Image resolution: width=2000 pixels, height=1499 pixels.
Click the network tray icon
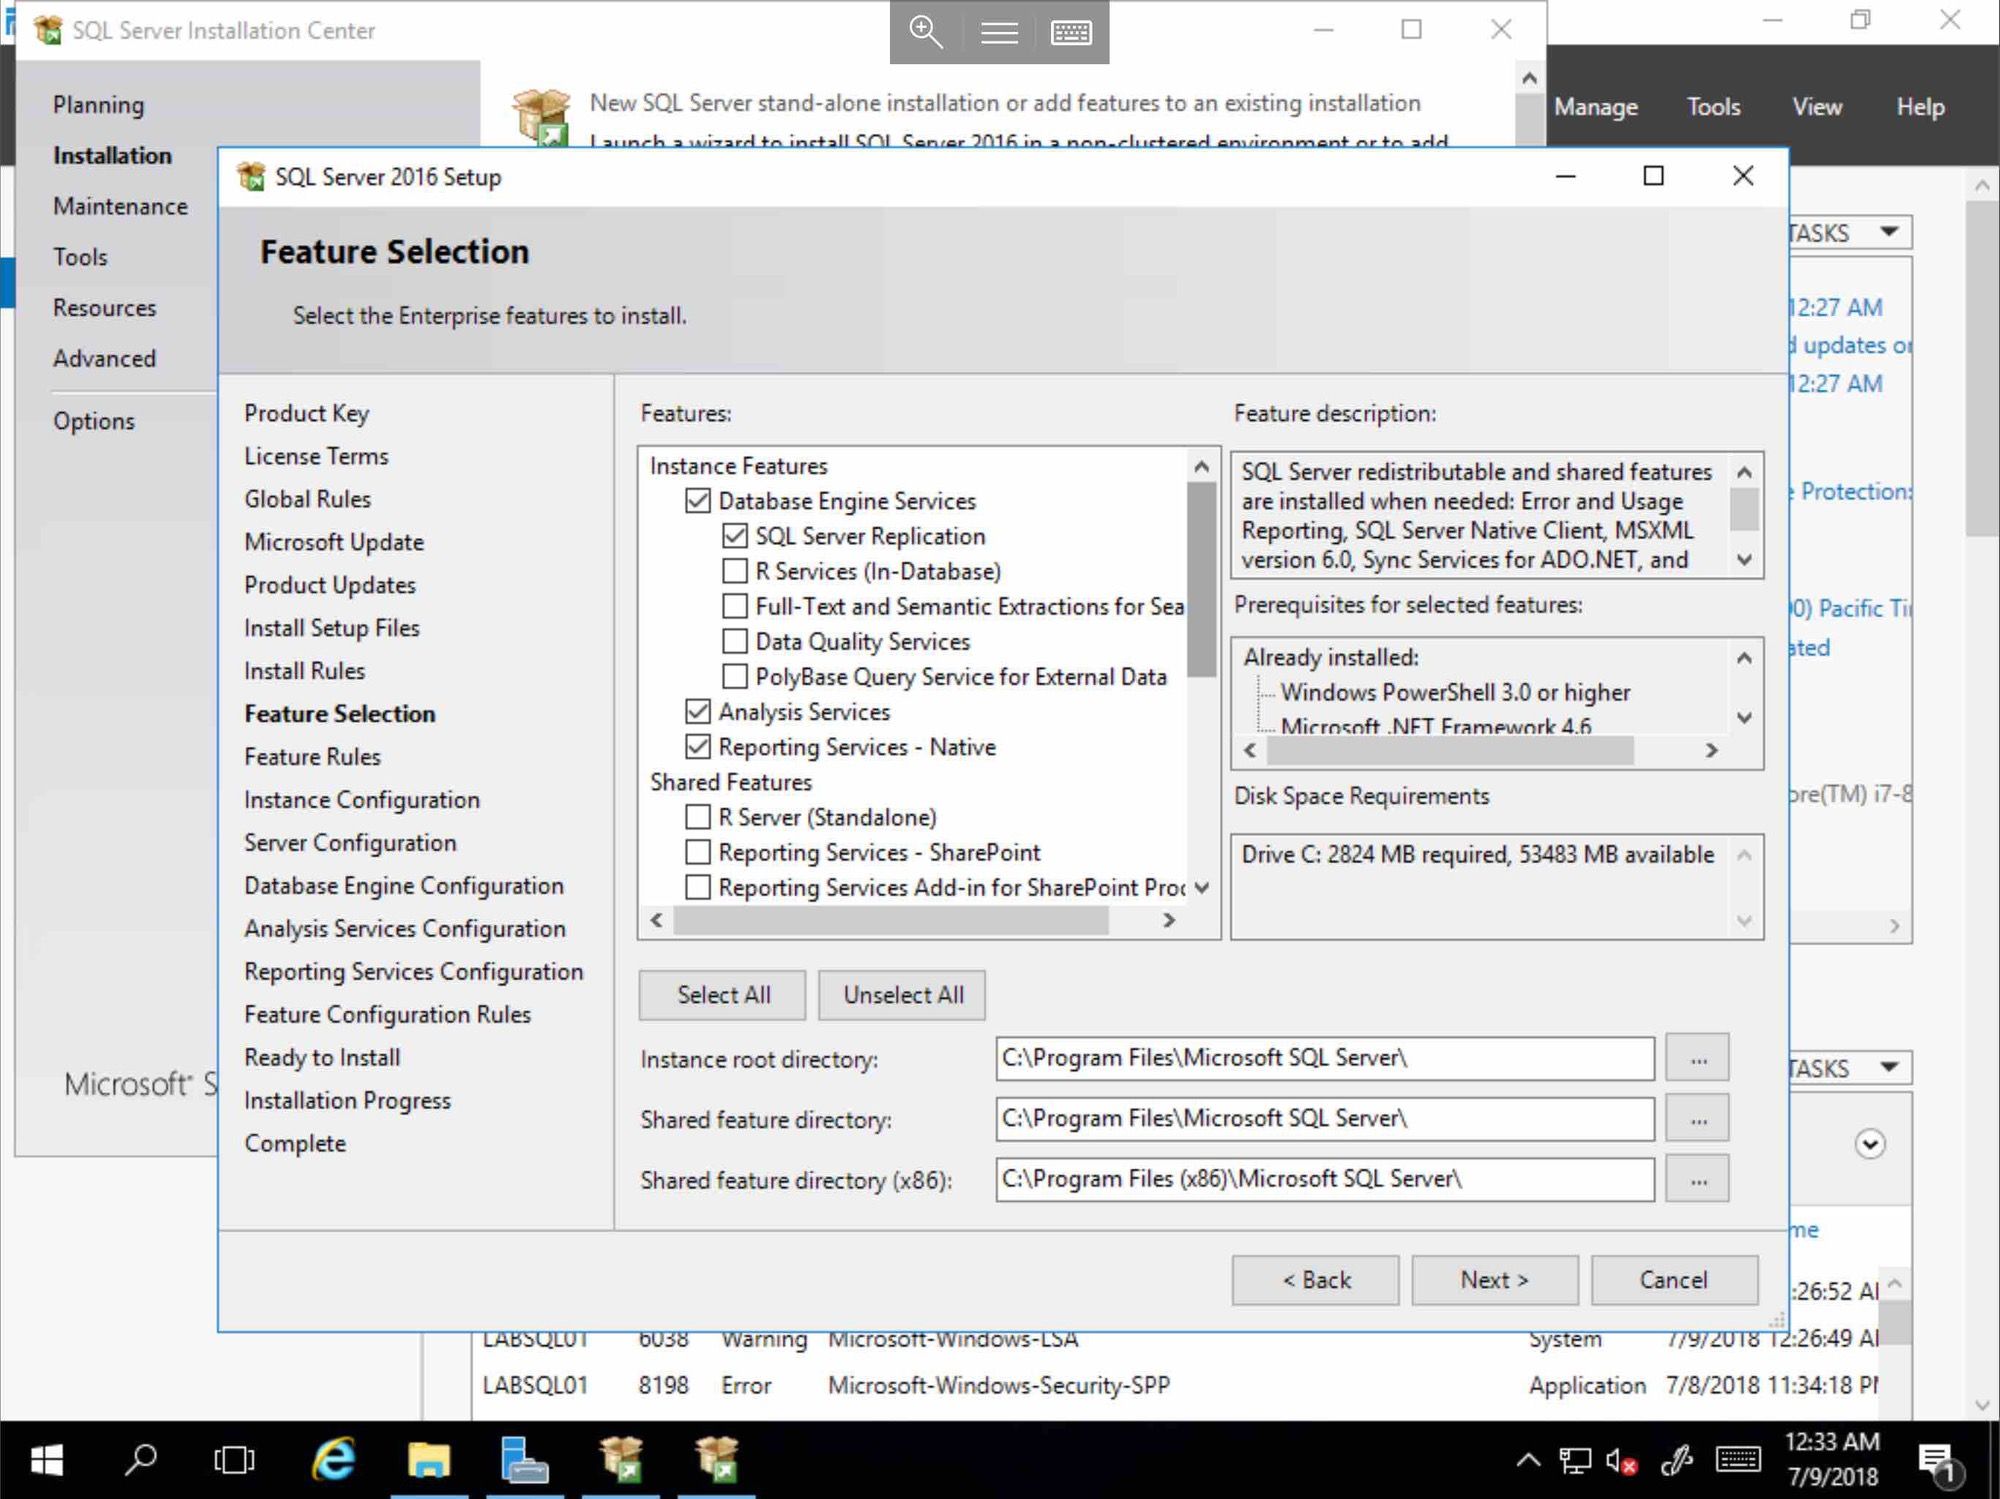(1575, 1461)
